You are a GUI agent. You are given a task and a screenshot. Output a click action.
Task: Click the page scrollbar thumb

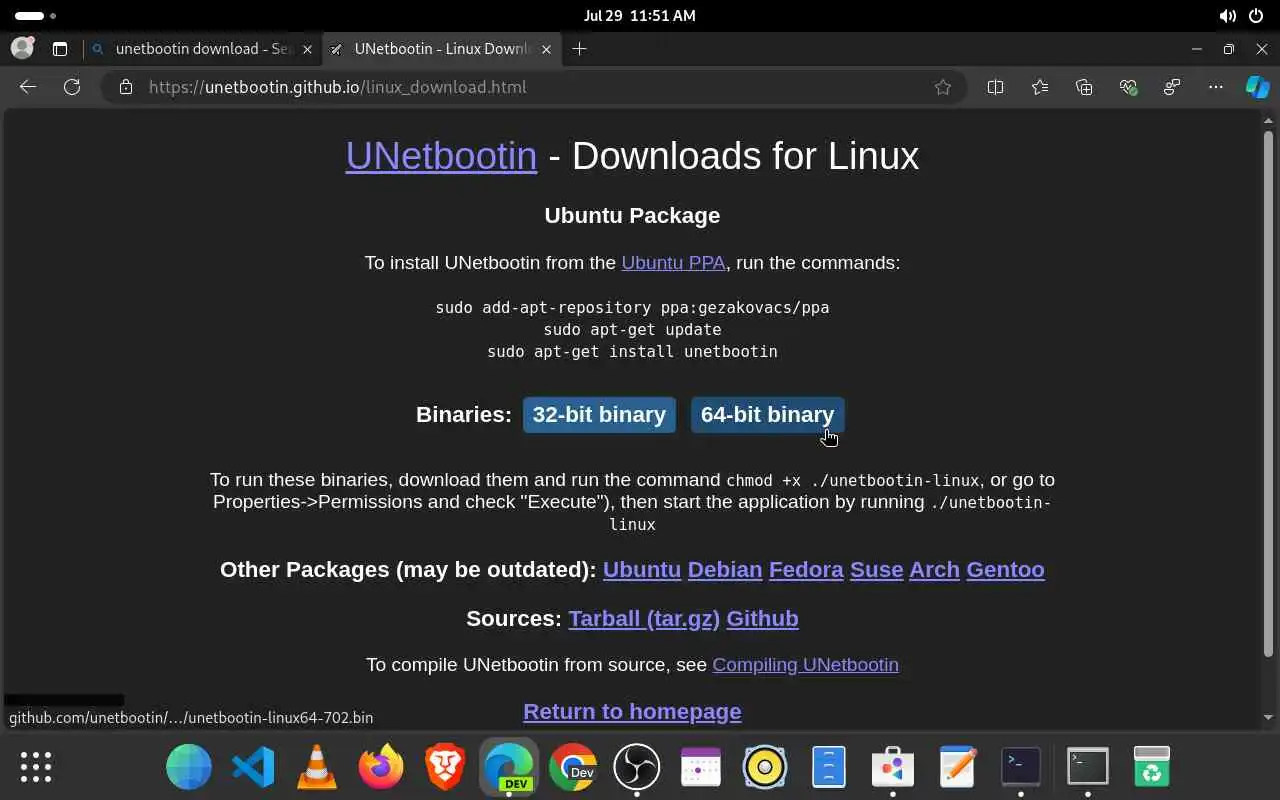point(1268,395)
